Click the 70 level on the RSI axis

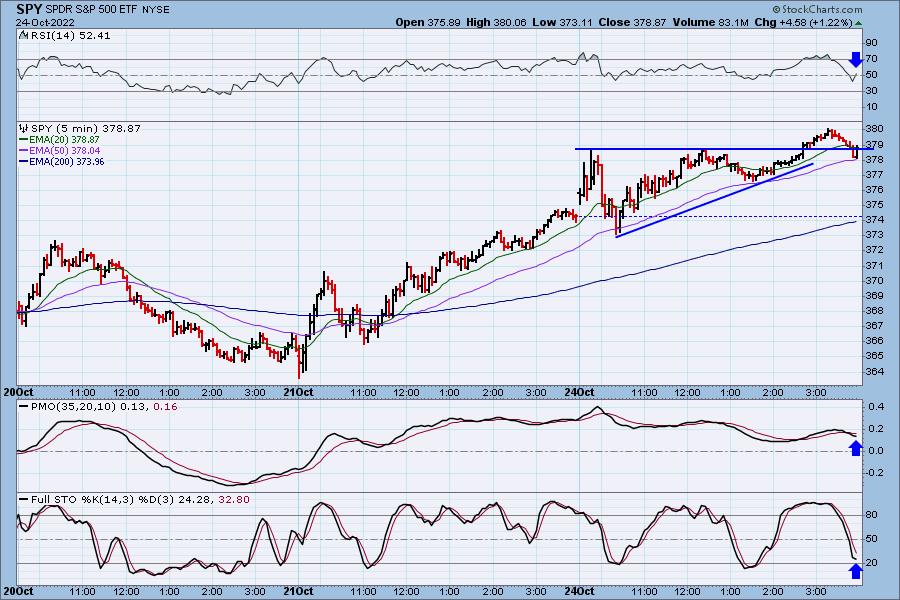(871, 59)
